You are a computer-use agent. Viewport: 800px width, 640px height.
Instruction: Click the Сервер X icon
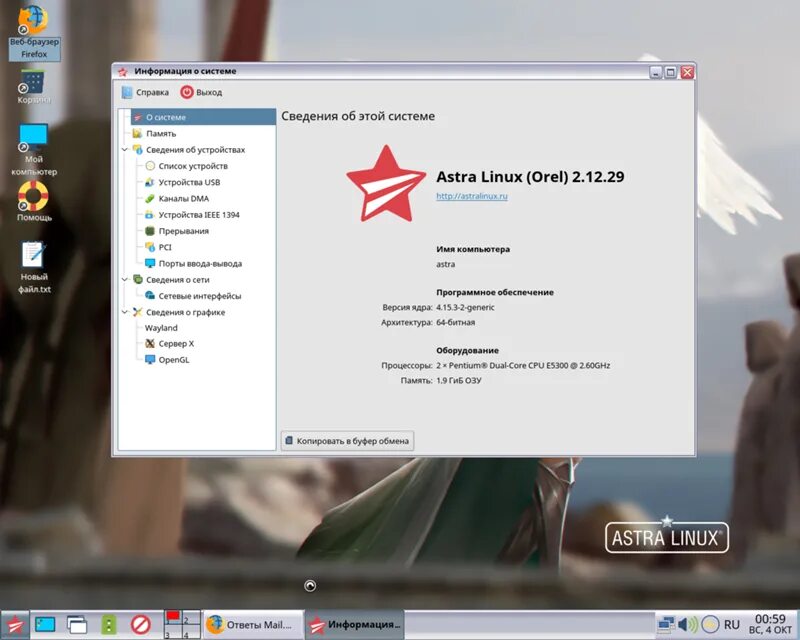click(150, 343)
